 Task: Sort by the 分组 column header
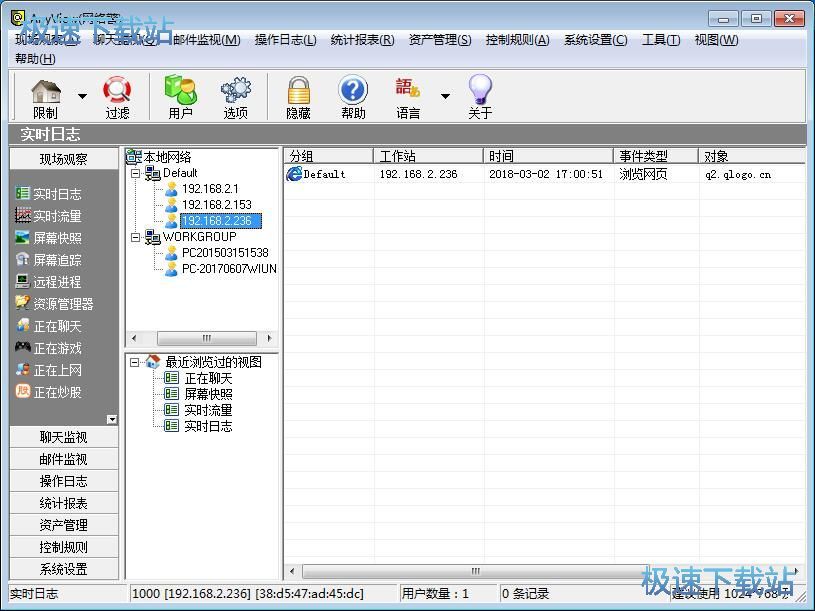(x=328, y=156)
